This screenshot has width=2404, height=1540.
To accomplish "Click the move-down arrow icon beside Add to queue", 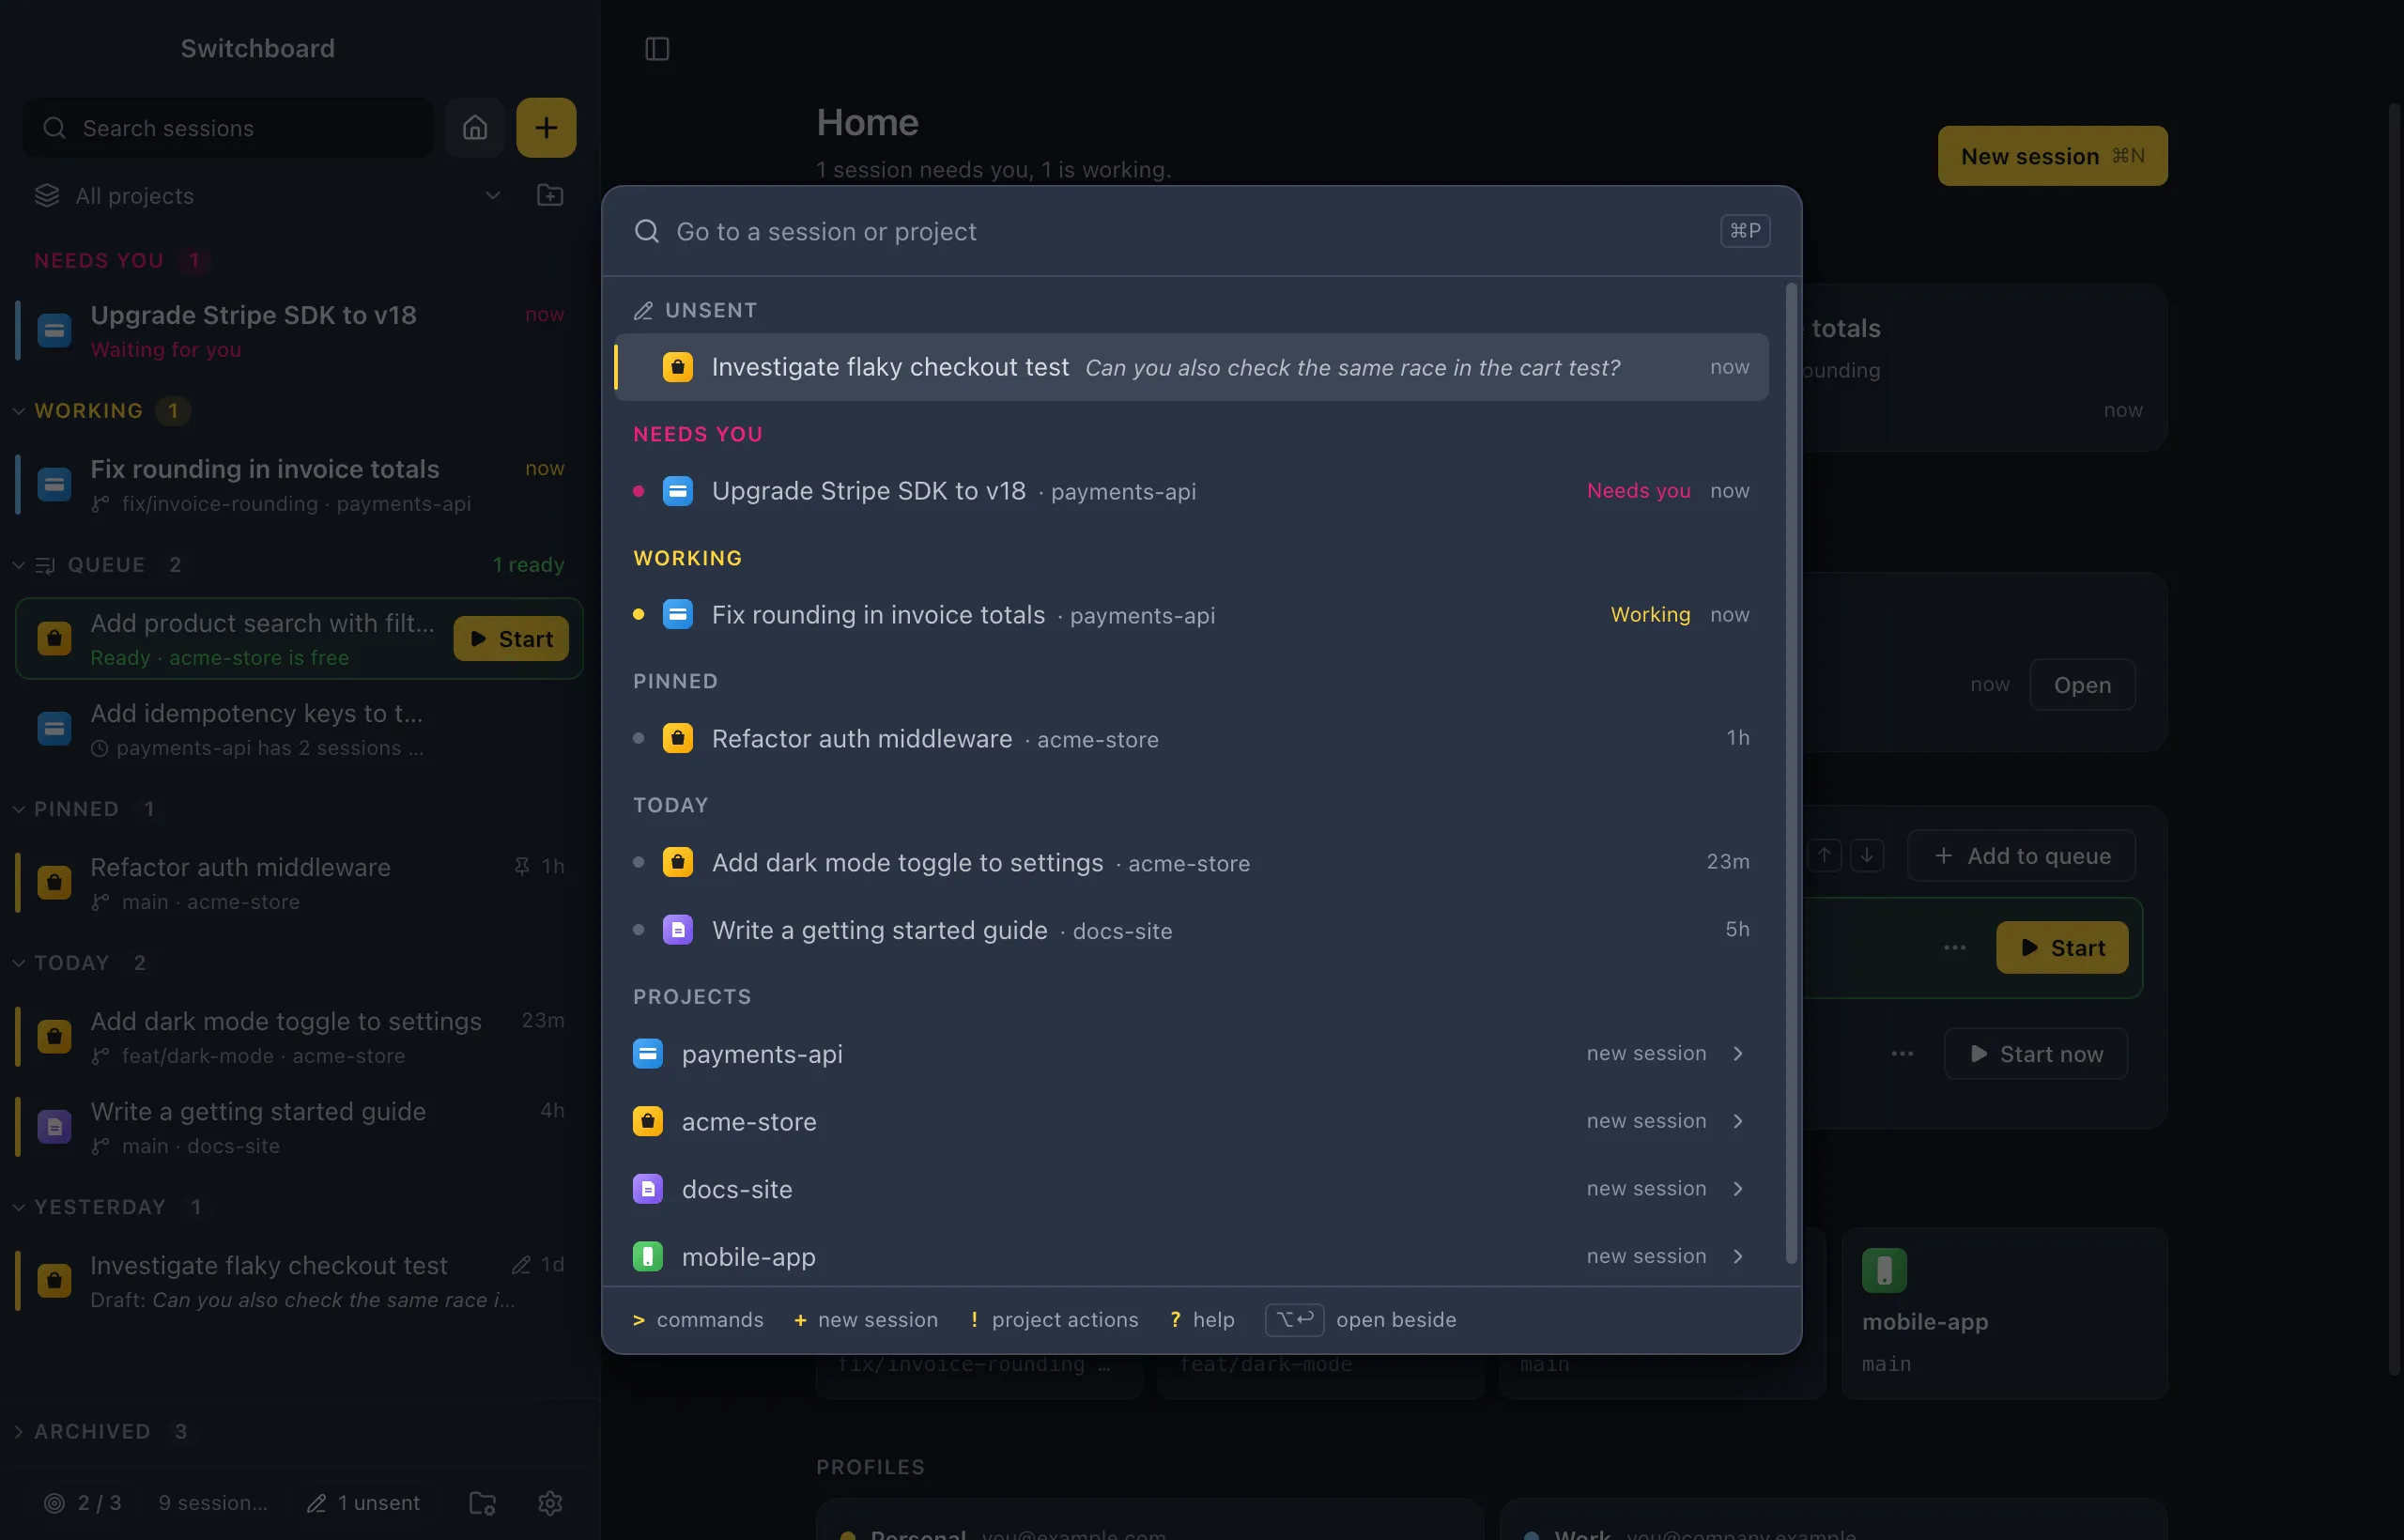I will (1867, 856).
